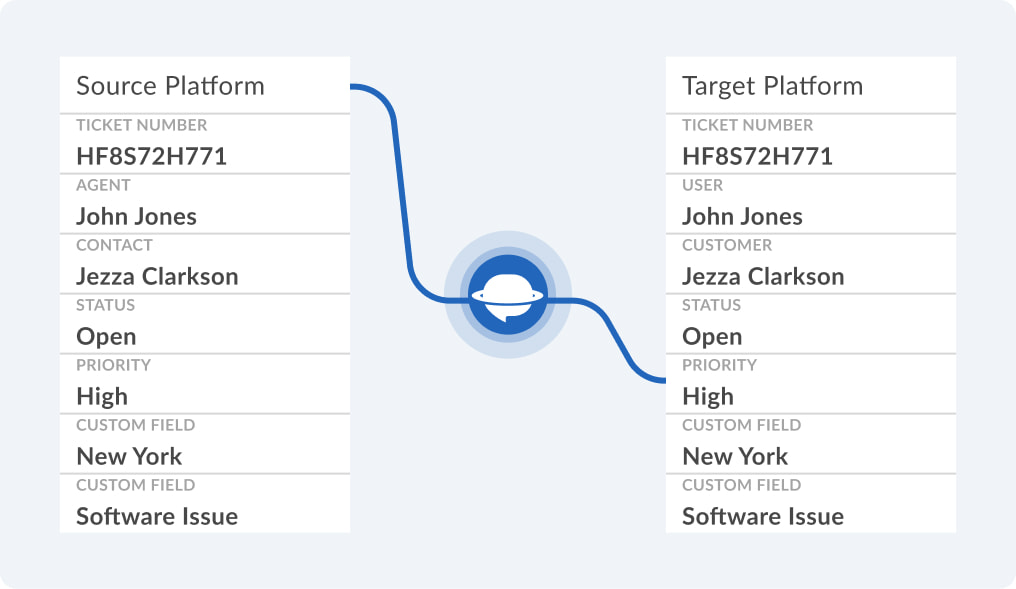
Task: Select source custom field New York
Action: 130,457
